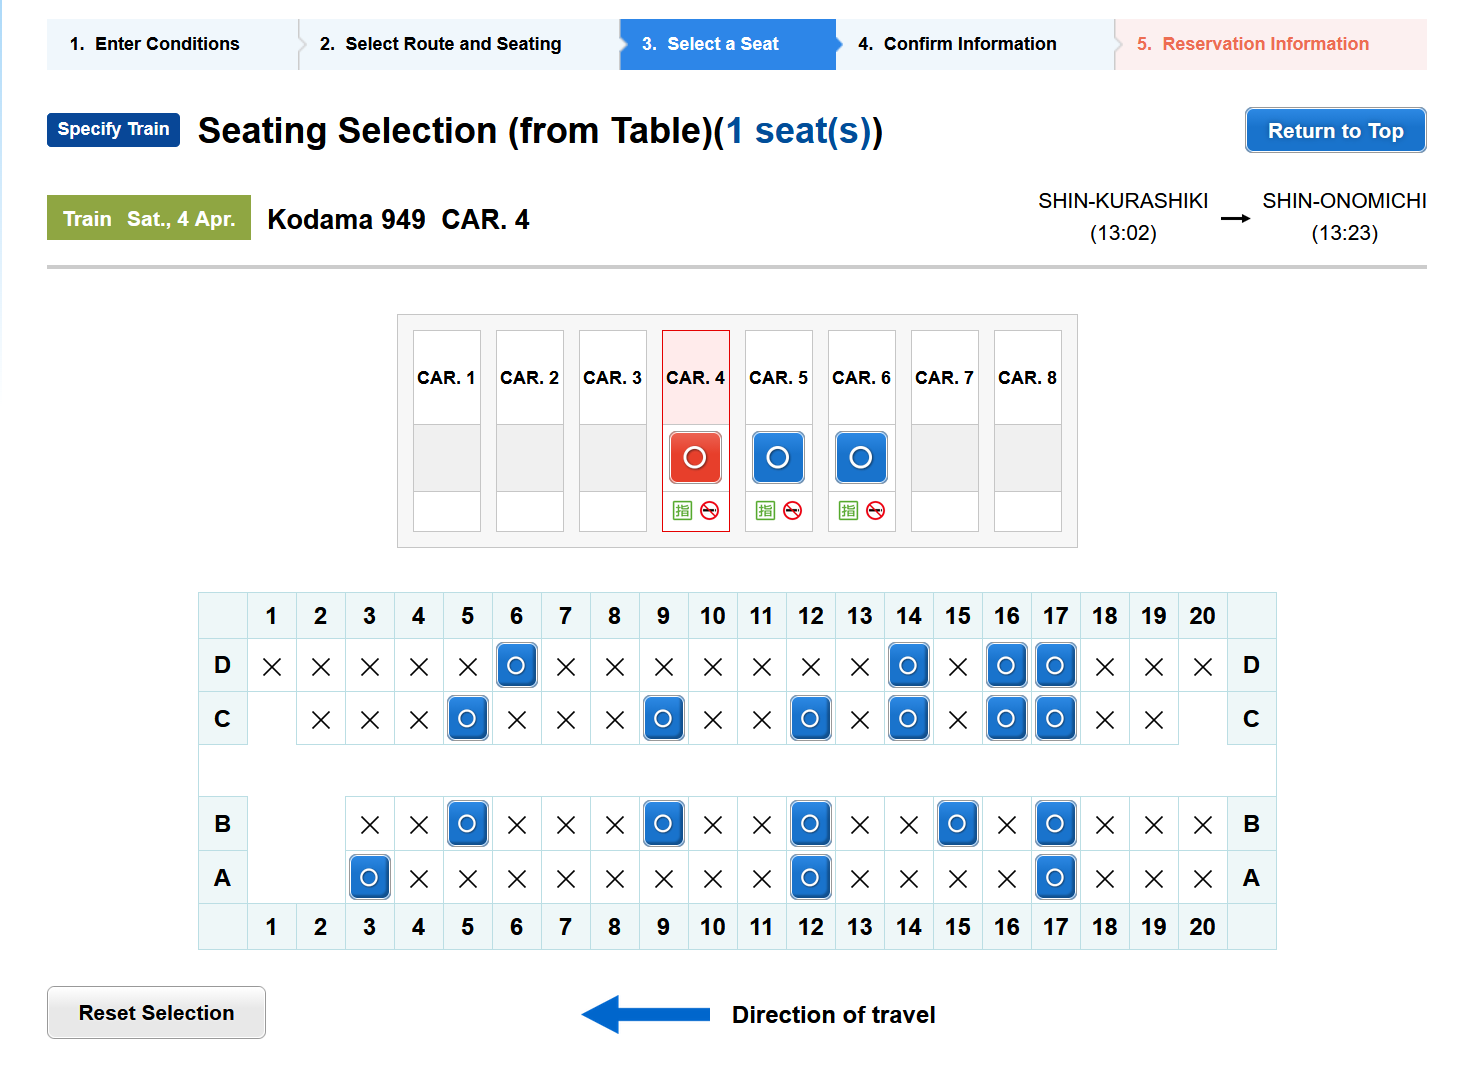The width and height of the screenshot is (1467, 1074).
Task: Pick available seat 5C
Action: click(467, 718)
